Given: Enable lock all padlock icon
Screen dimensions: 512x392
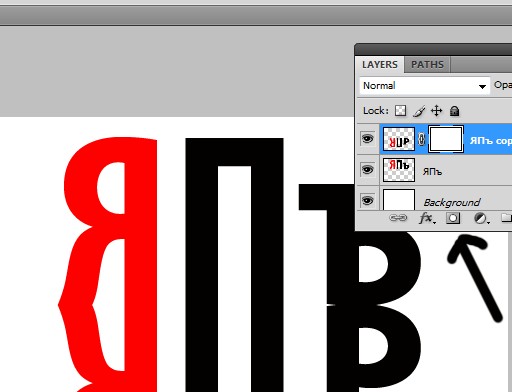Looking at the screenshot, I should click(x=455, y=111).
